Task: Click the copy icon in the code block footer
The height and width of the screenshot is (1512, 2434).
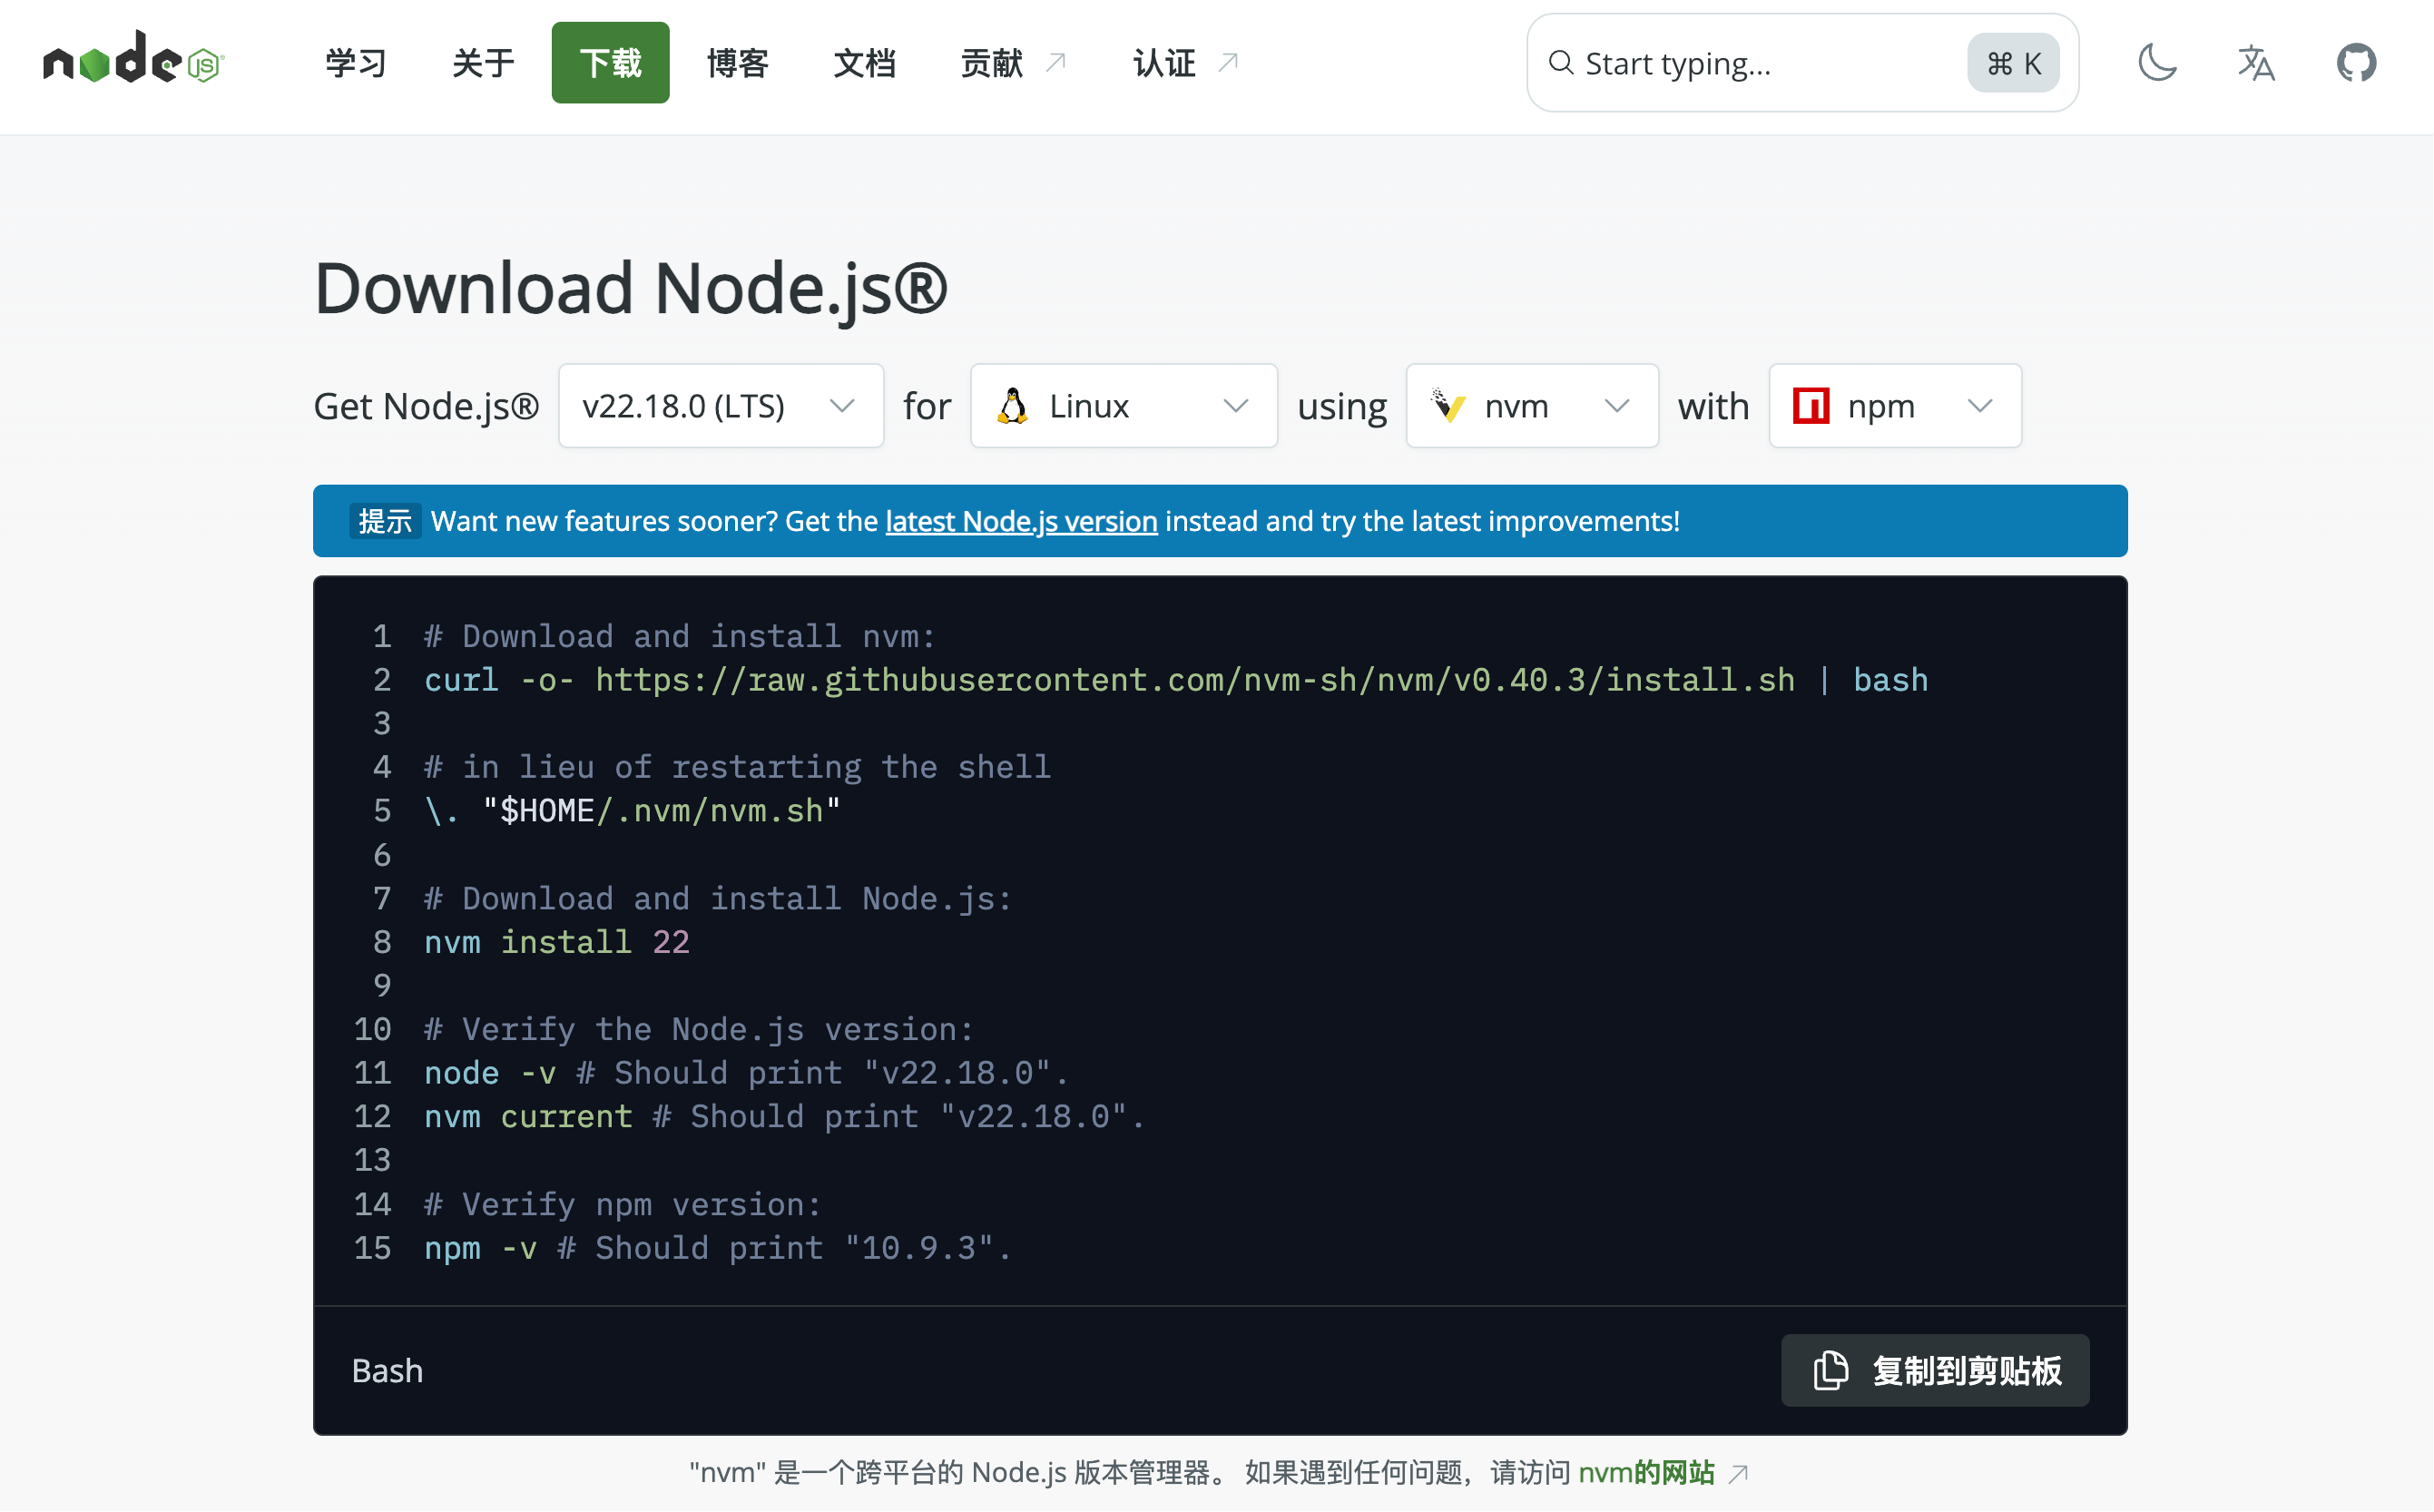Action: click(x=1830, y=1370)
